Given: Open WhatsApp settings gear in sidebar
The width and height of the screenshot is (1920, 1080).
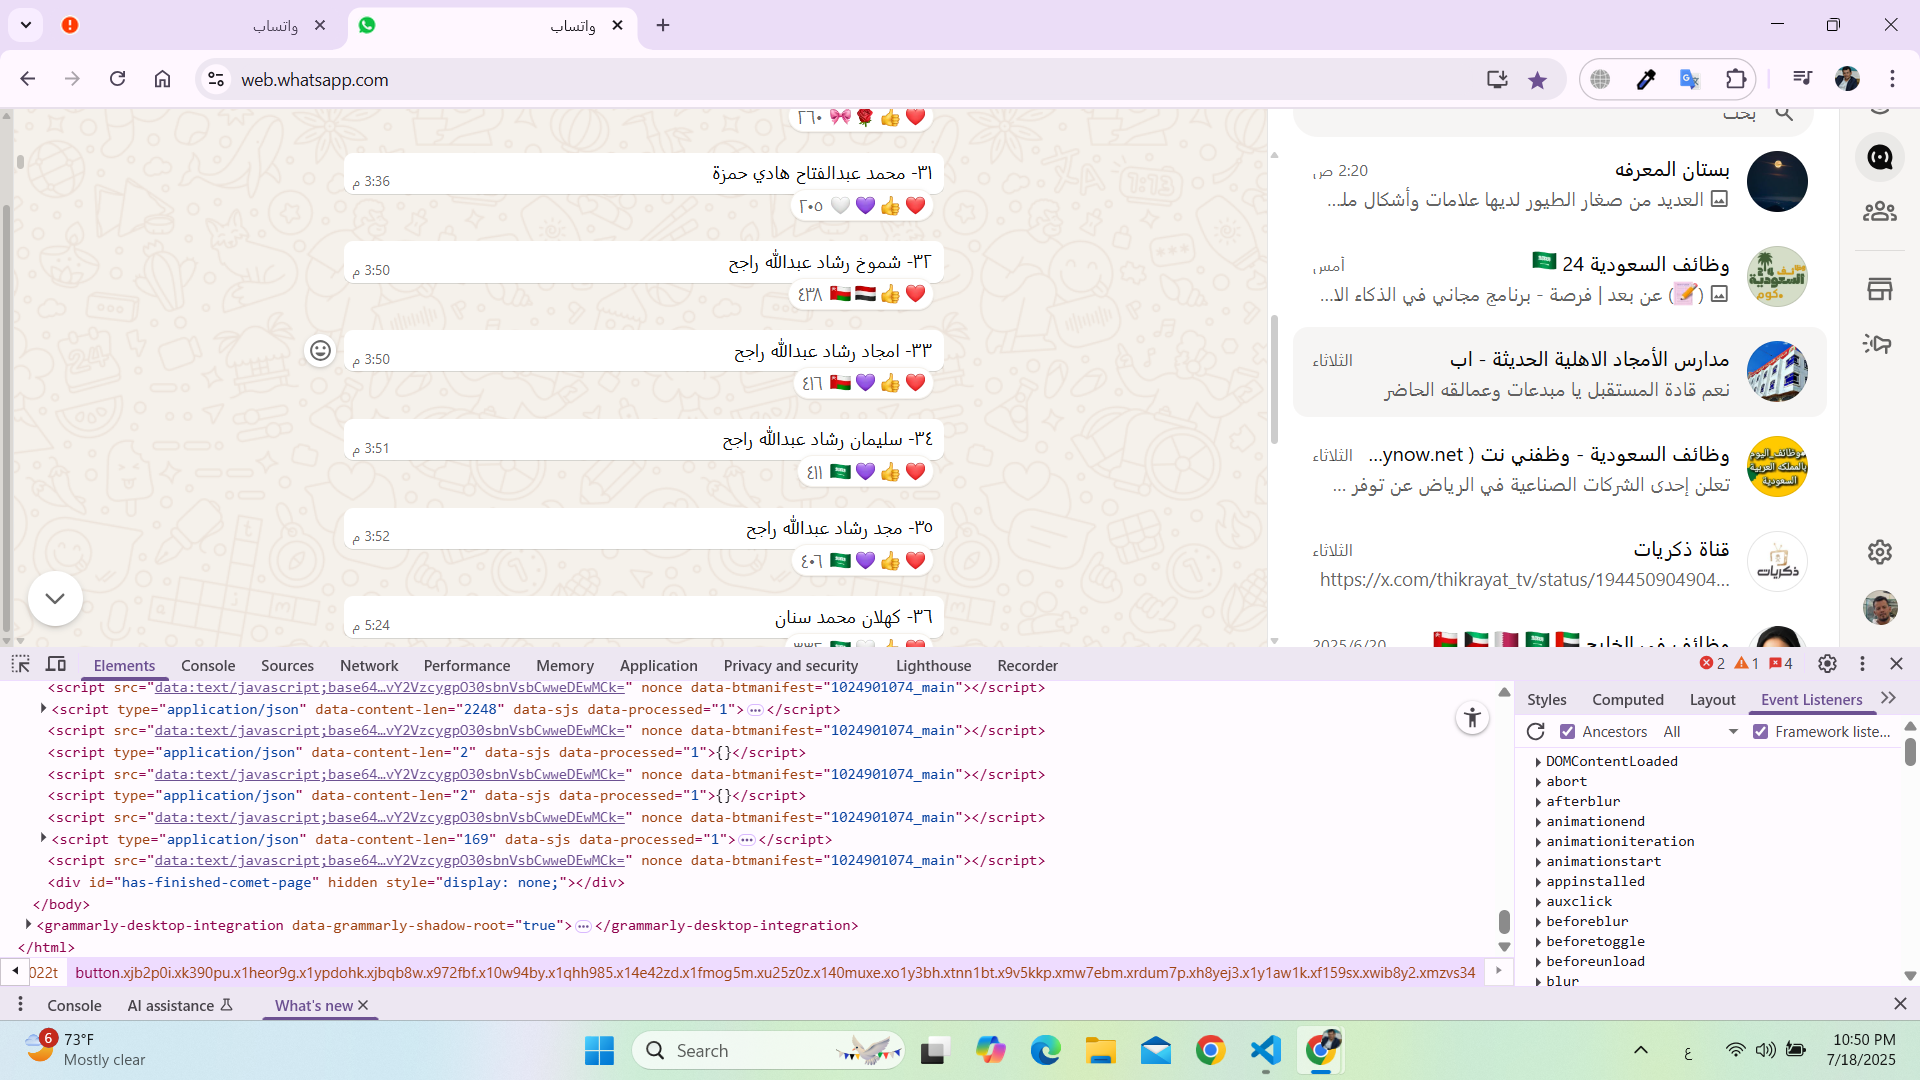Looking at the screenshot, I should pyautogui.click(x=1879, y=552).
